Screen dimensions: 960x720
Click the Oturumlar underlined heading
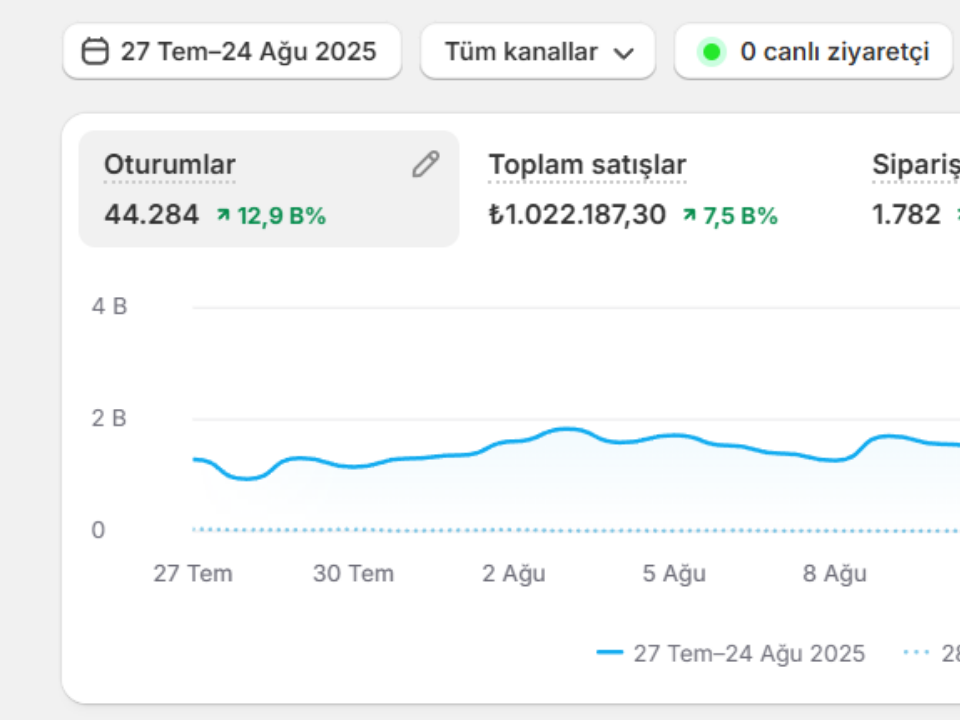pyautogui.click(x=170, y=165)
